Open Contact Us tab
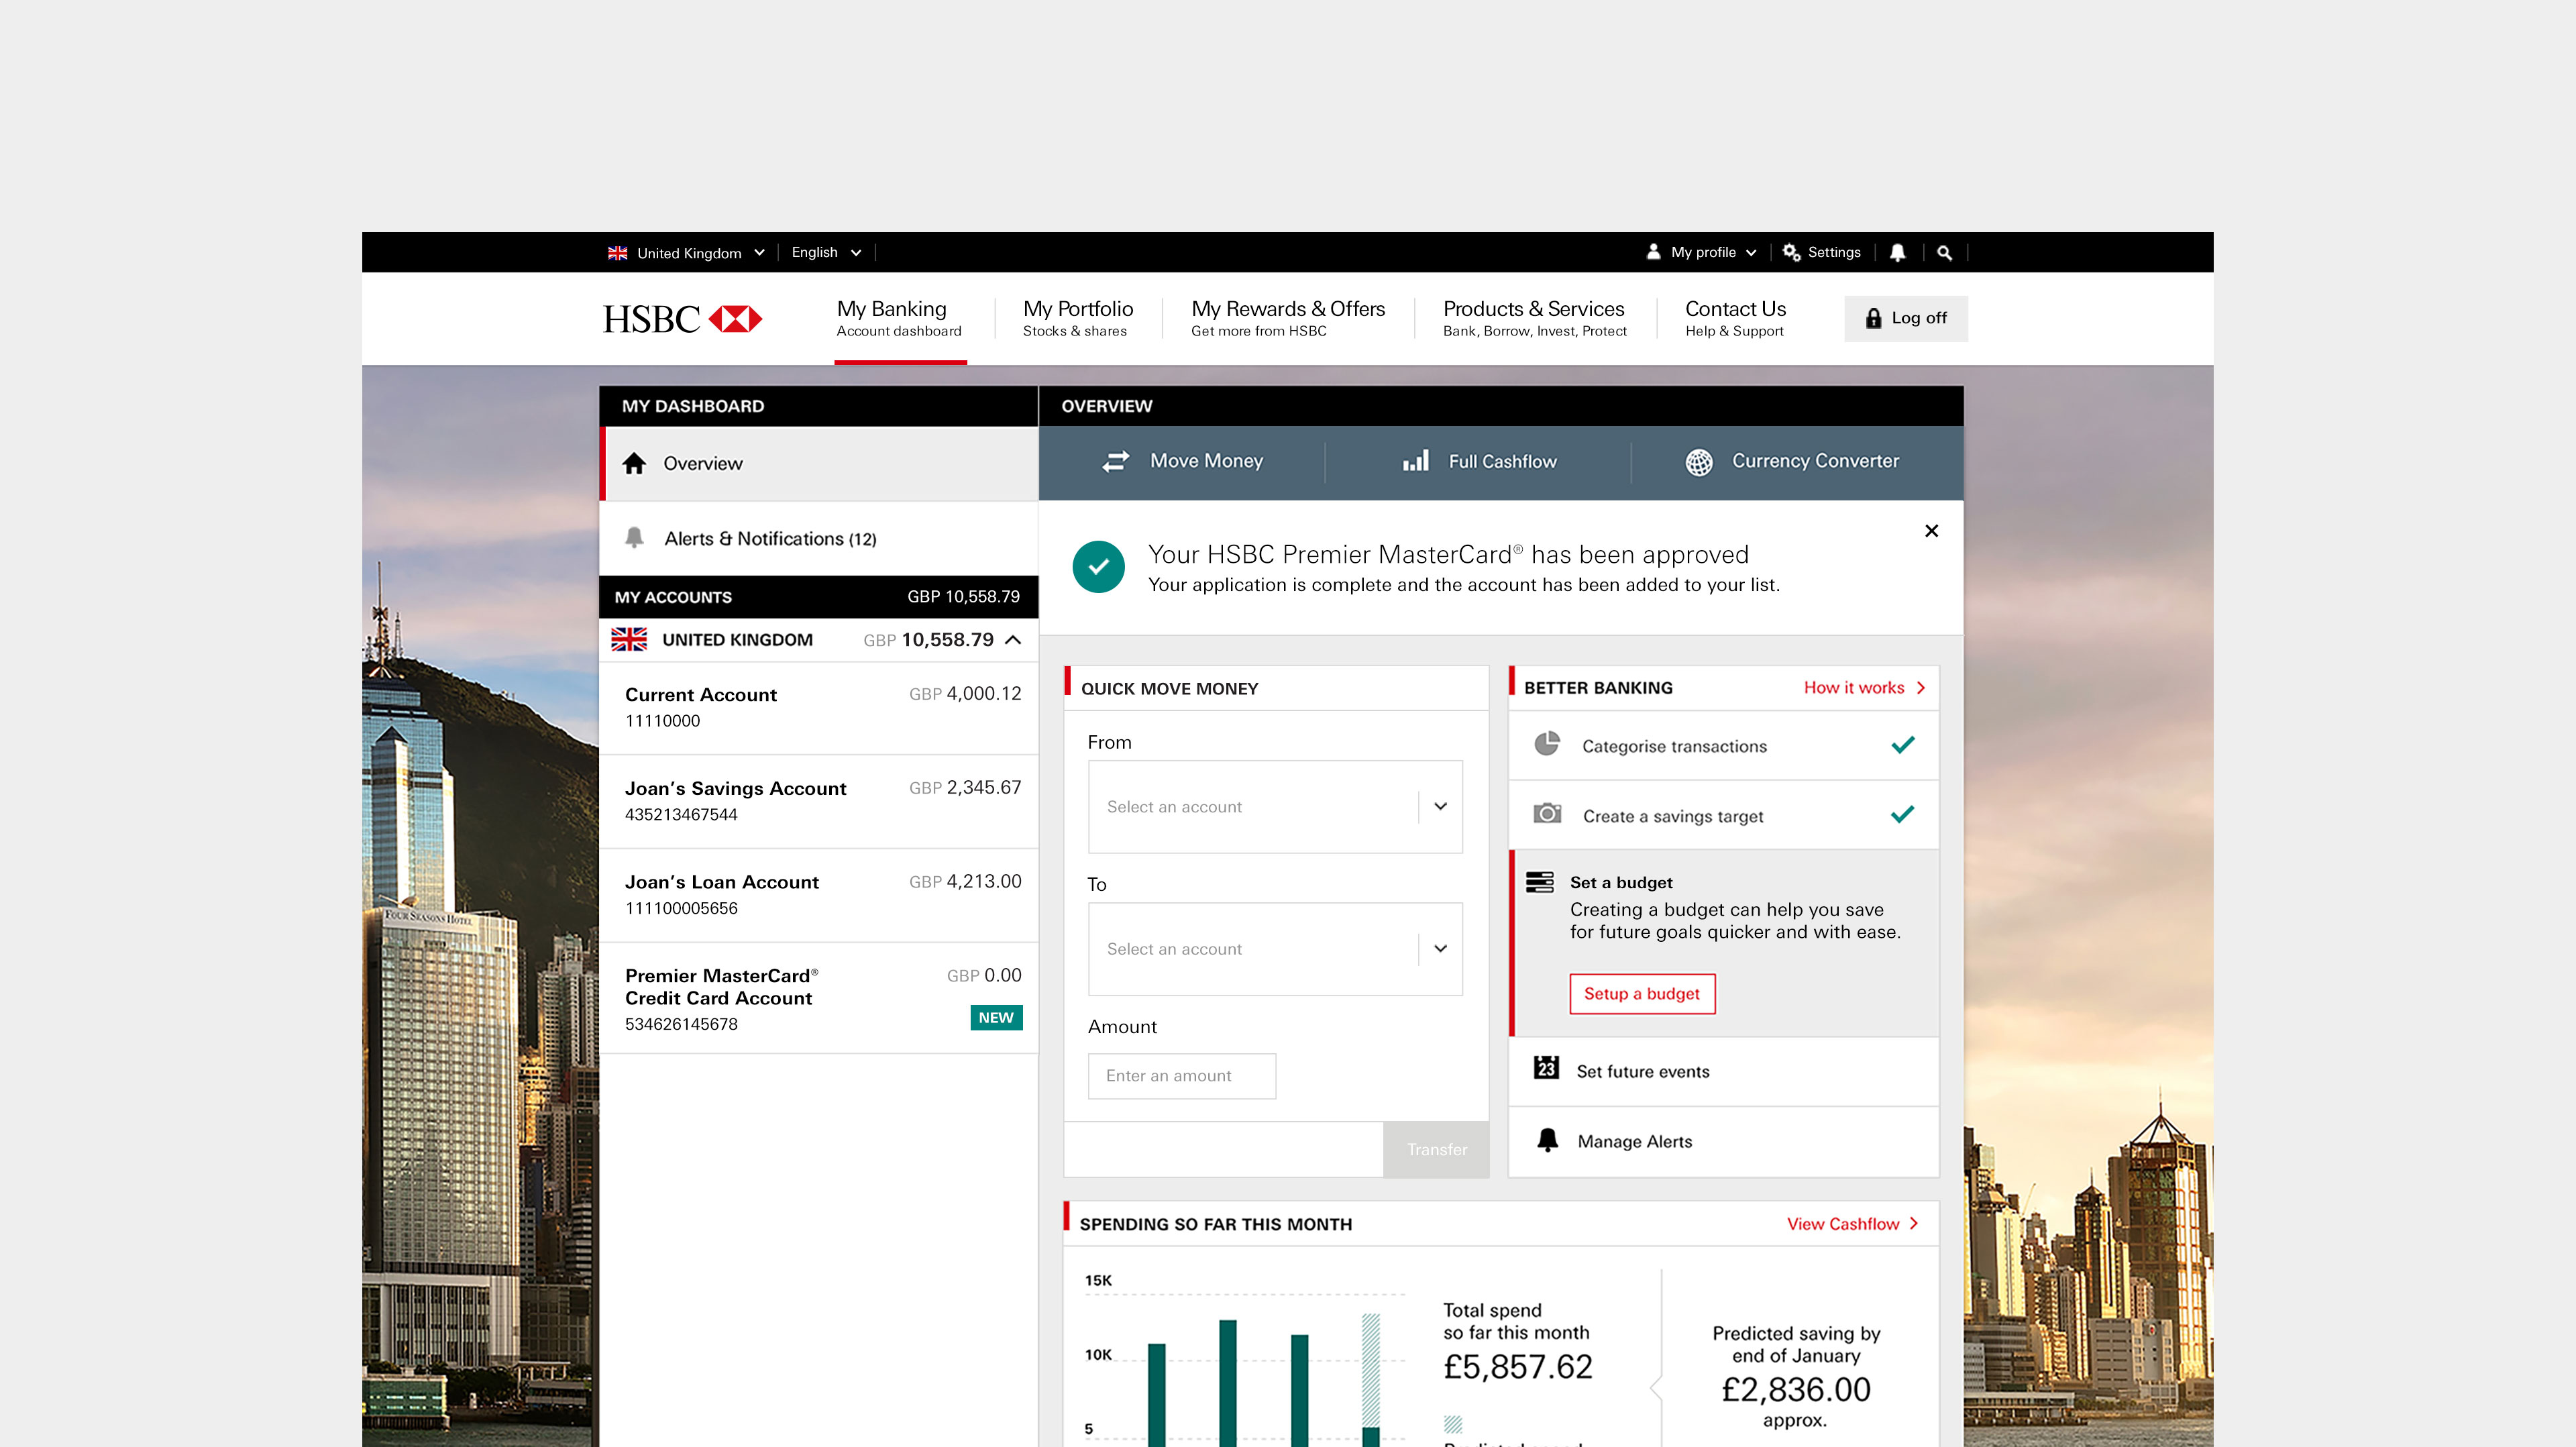Screen dimensions: 2576x1447 (1735, 318)
